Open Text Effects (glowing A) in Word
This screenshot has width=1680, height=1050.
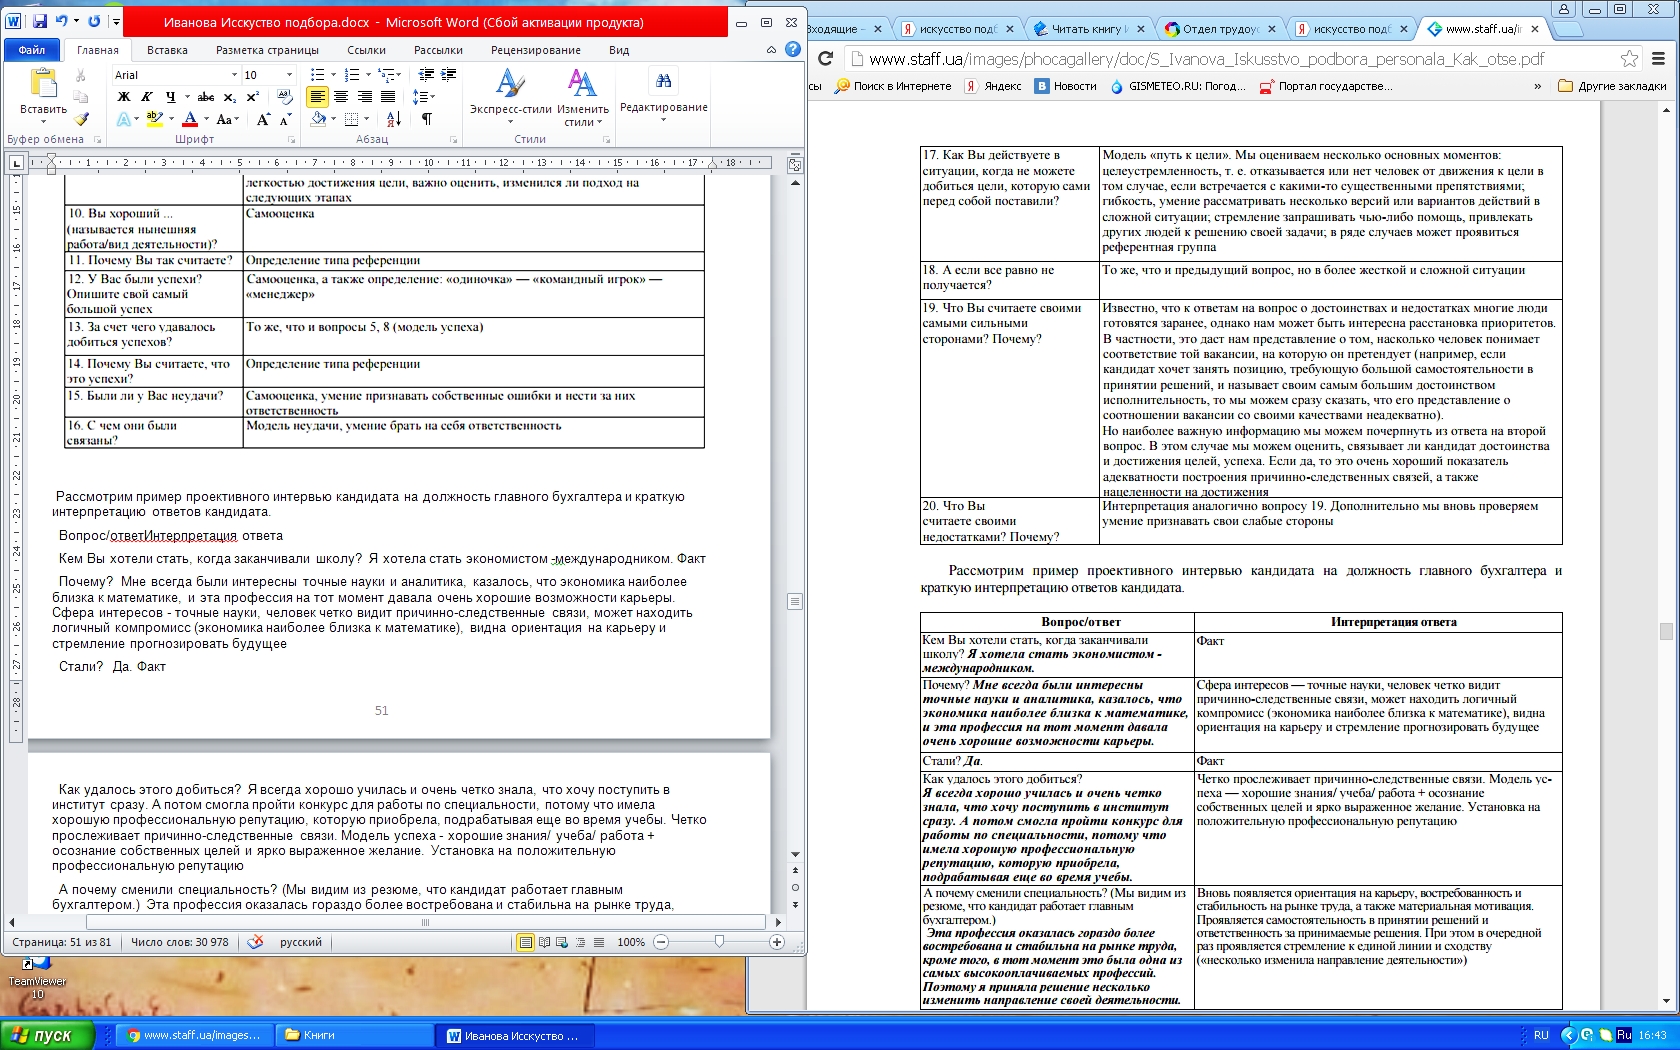pyautogui.click(x=123, y=119)
